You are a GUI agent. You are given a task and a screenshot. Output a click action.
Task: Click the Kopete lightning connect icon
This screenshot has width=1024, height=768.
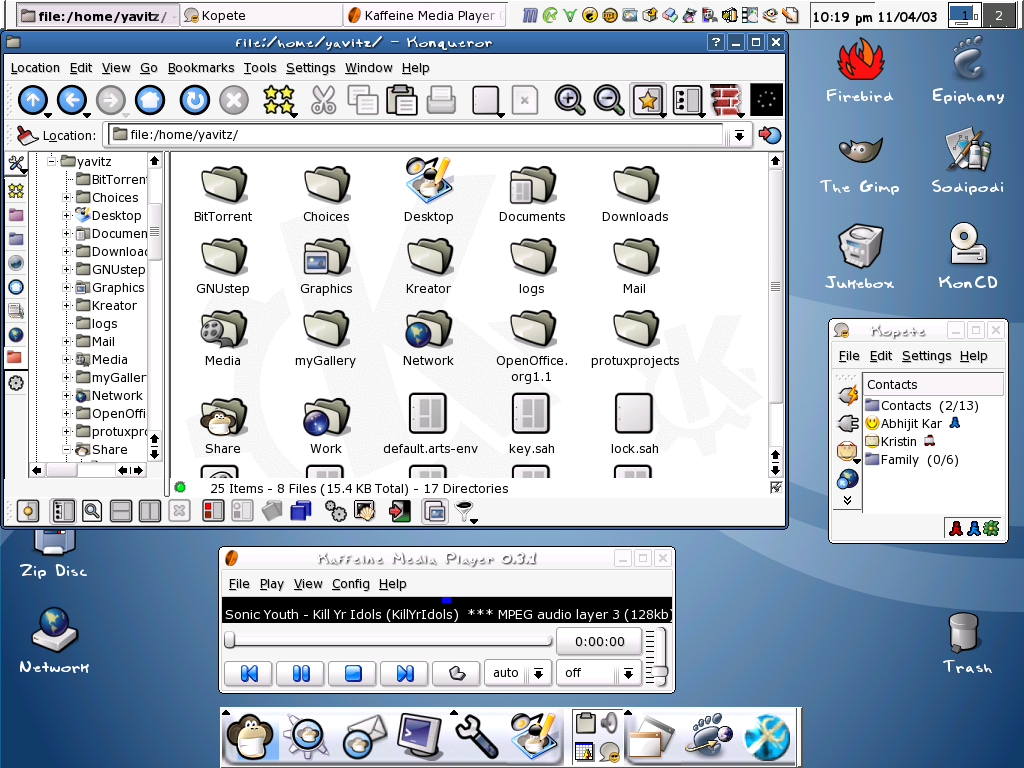point(848,394)
